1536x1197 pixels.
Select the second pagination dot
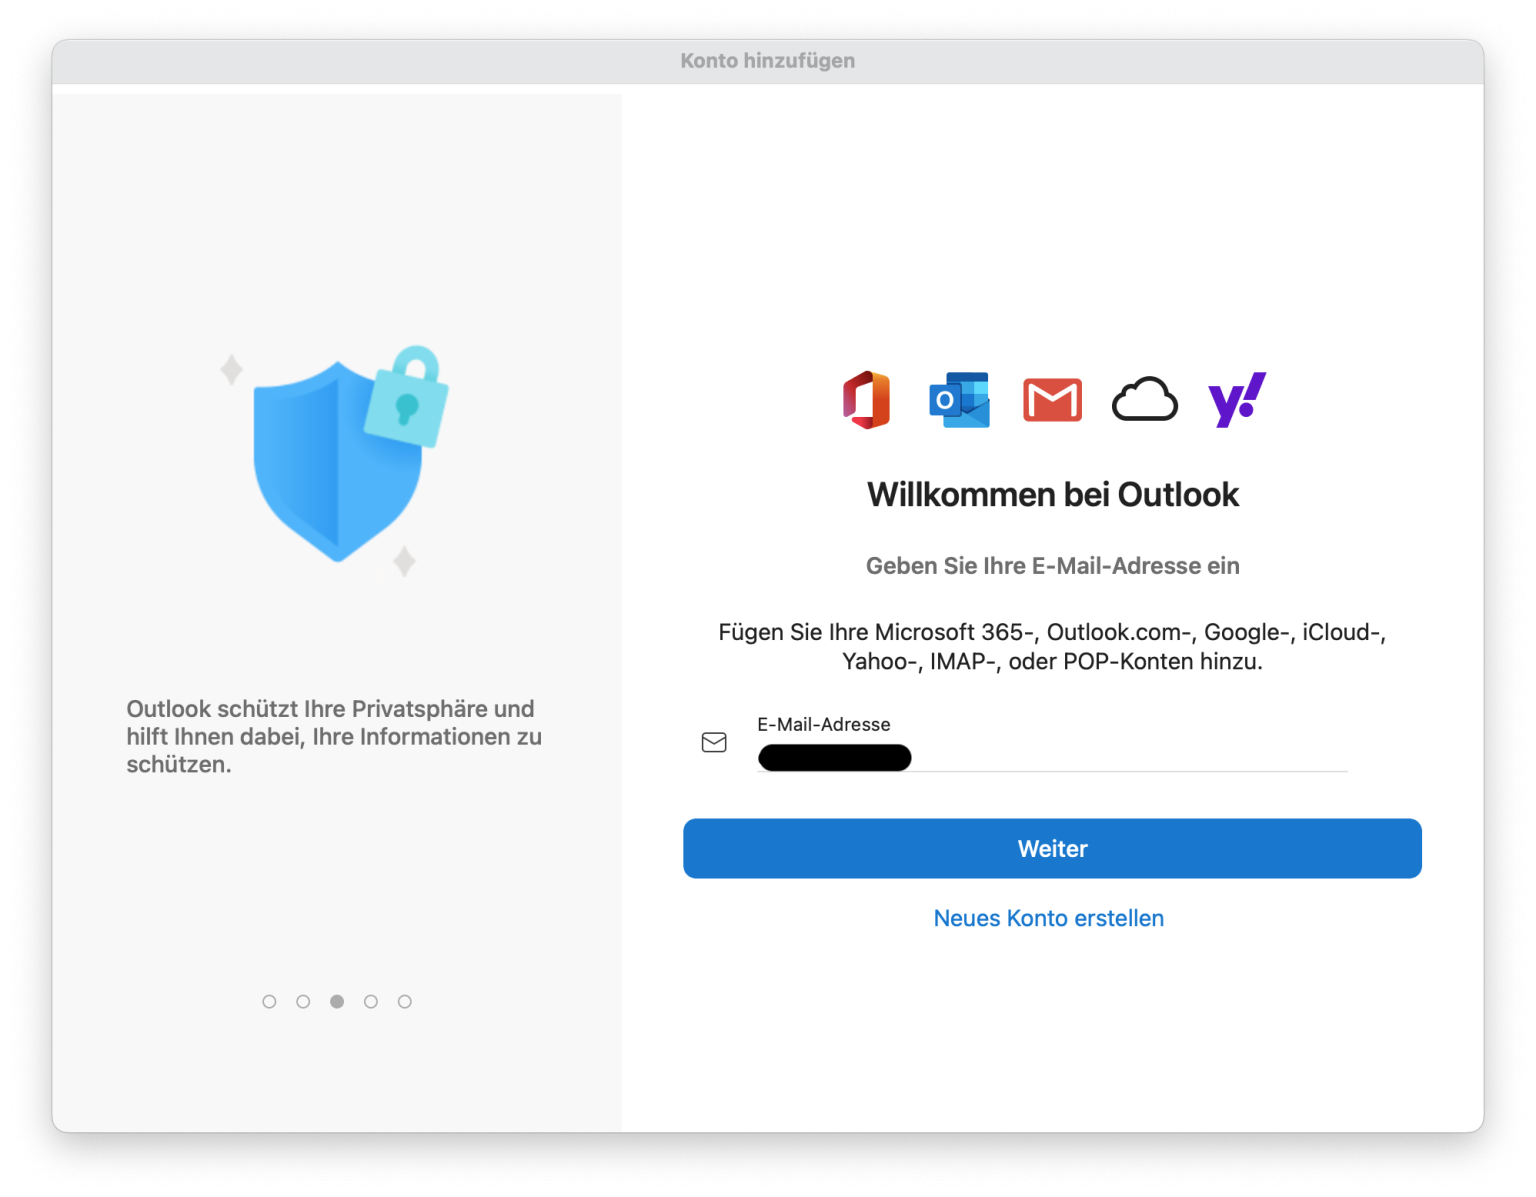click(303, 1001)
